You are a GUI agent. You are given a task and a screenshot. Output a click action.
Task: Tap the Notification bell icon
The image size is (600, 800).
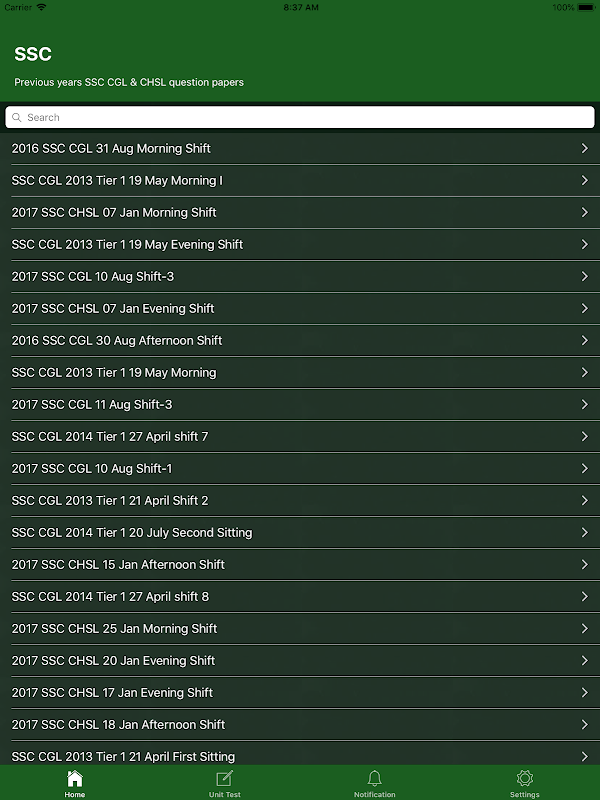(375, 779)
